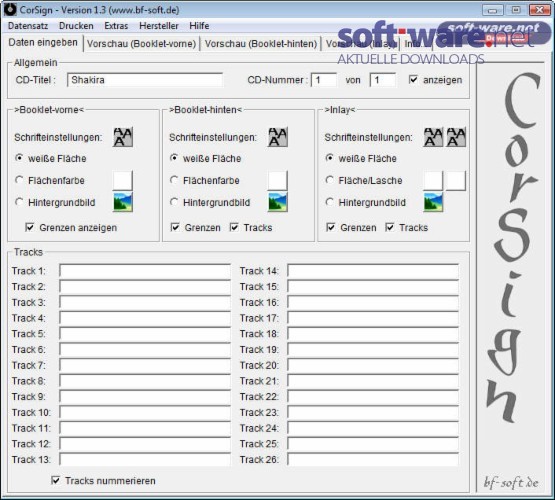Choose background image for Booklet-hinten
This screenshot has height=500, width=555.
278,202
